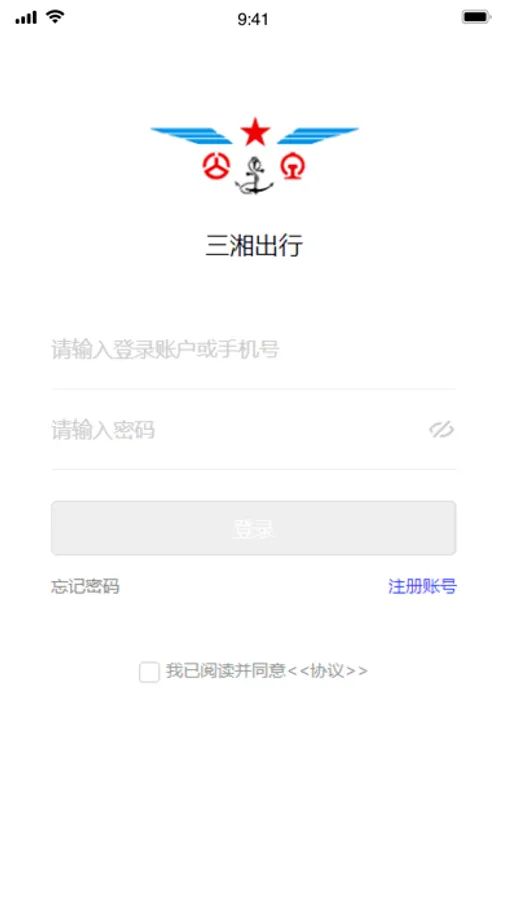Click the red steering wheel emblem
This screenshot has width=507, height=900.
pyautogui.click(x=216, y=166)
